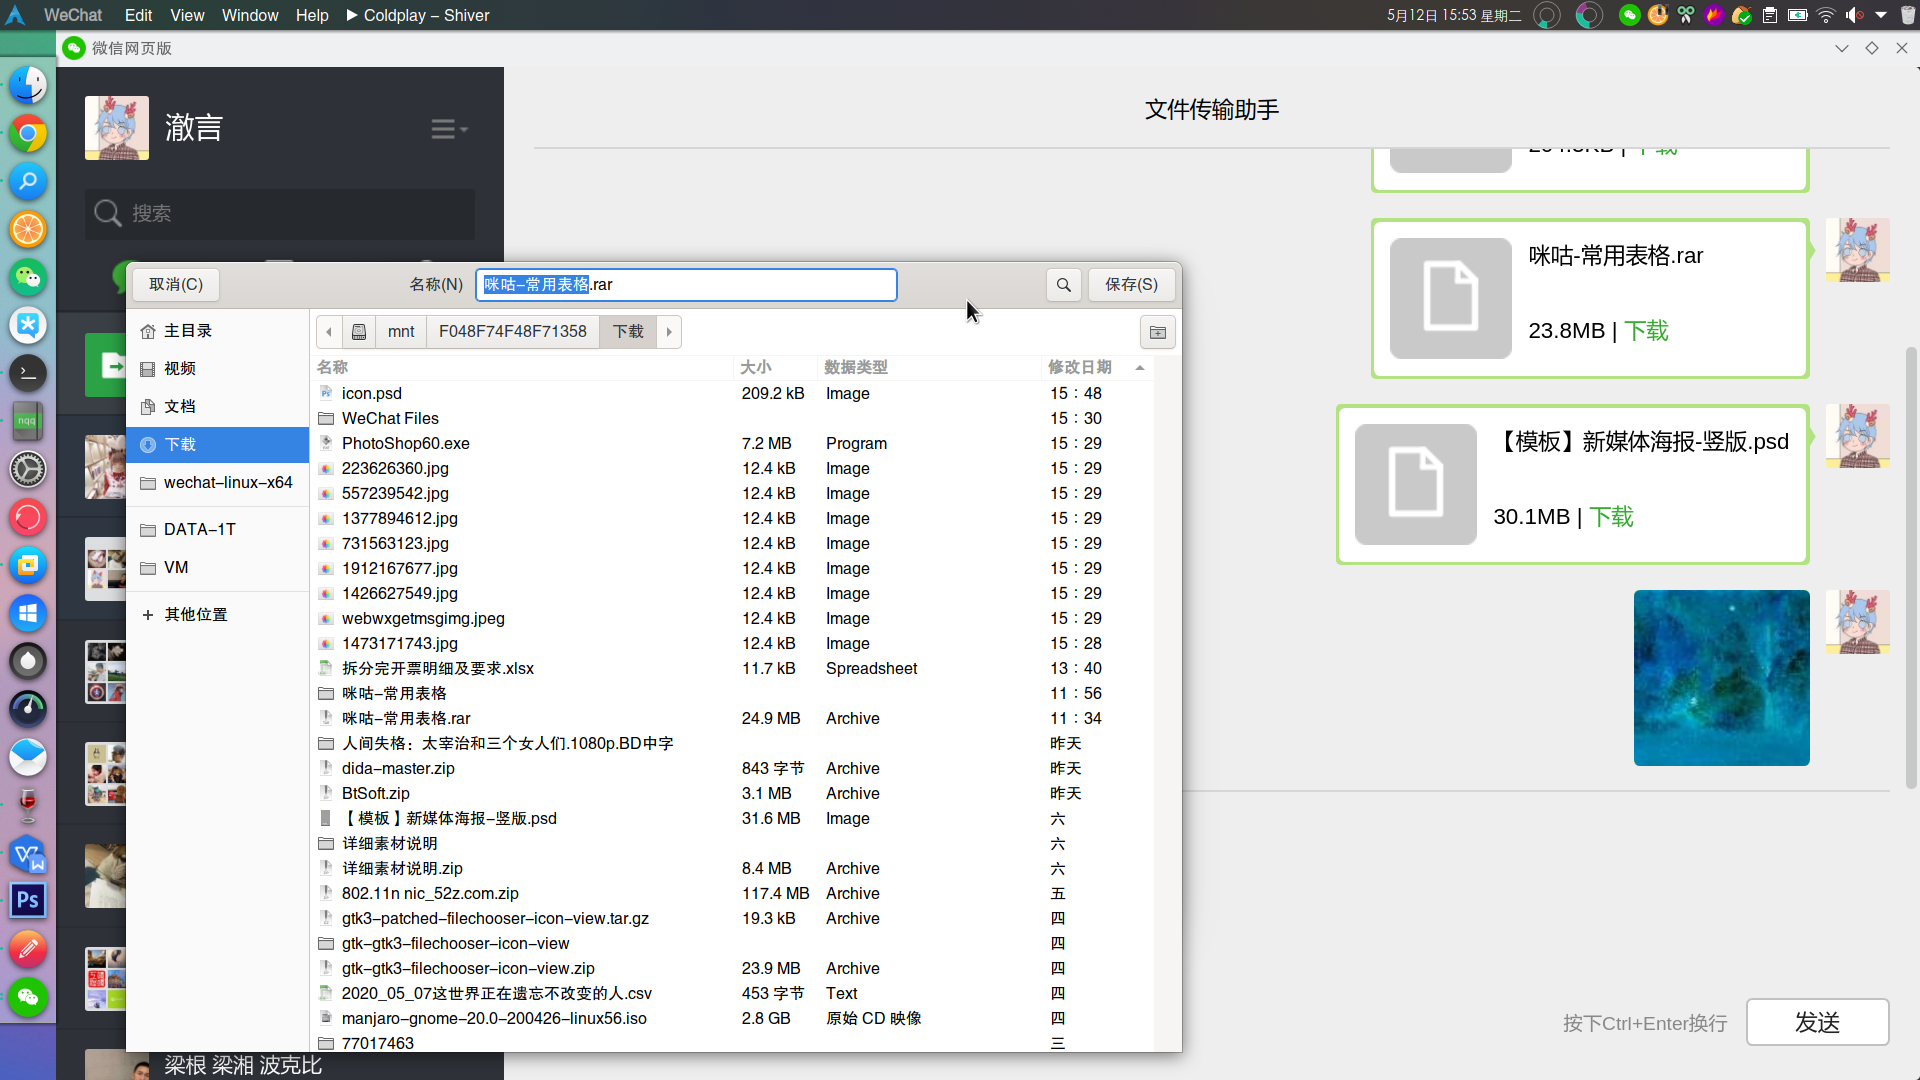The height and width of the screenshot is (1080, 1920).
Task: Click the 取消(C) cancel button
Action: pyautogui.click(x=176, y=285)
